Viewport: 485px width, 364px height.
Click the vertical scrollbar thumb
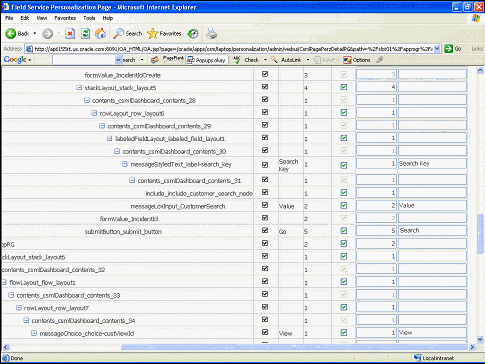(480, 234)
